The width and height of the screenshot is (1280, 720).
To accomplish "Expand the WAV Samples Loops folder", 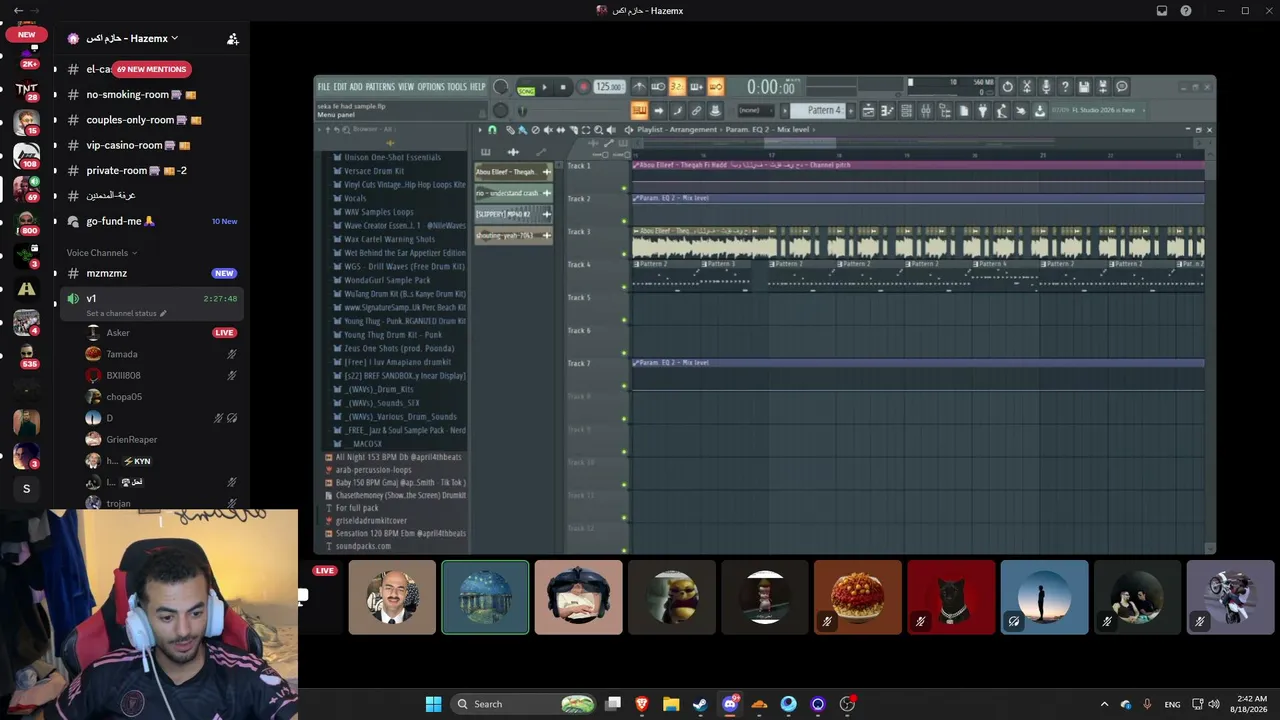I will 378,212.
